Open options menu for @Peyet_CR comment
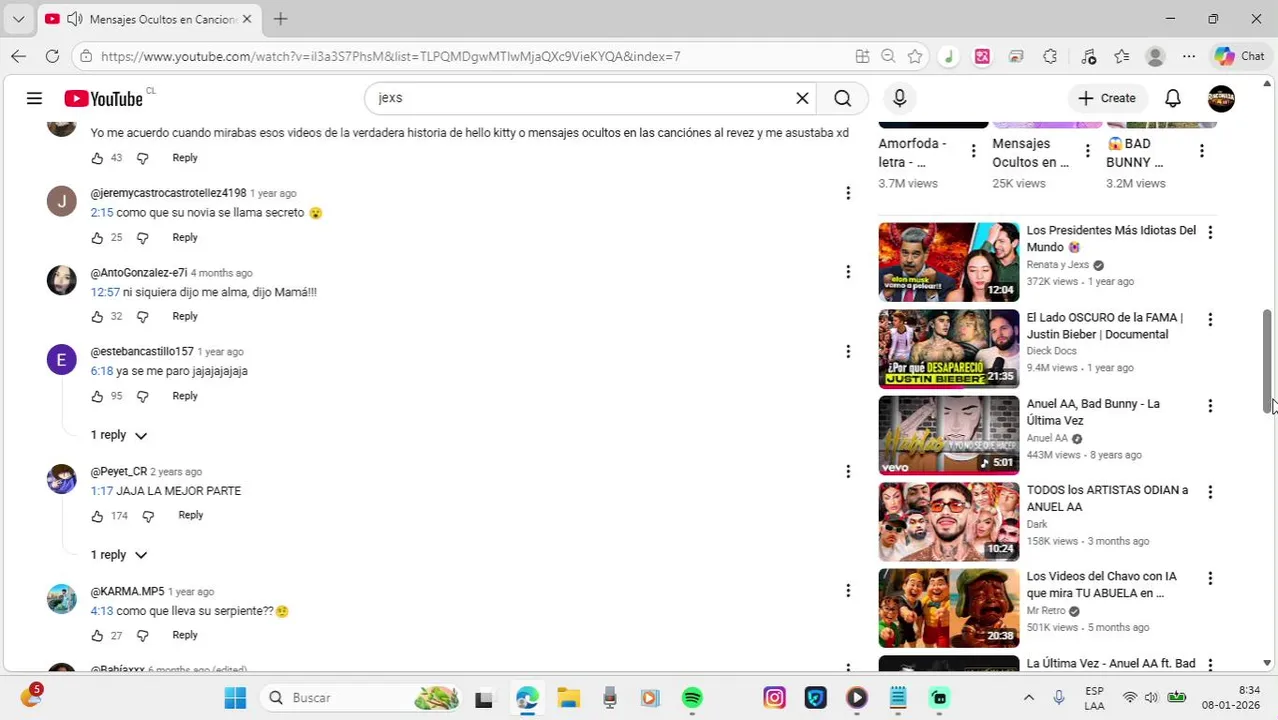The height and width of the screenshot is (720, 1278). coord(848,471)
